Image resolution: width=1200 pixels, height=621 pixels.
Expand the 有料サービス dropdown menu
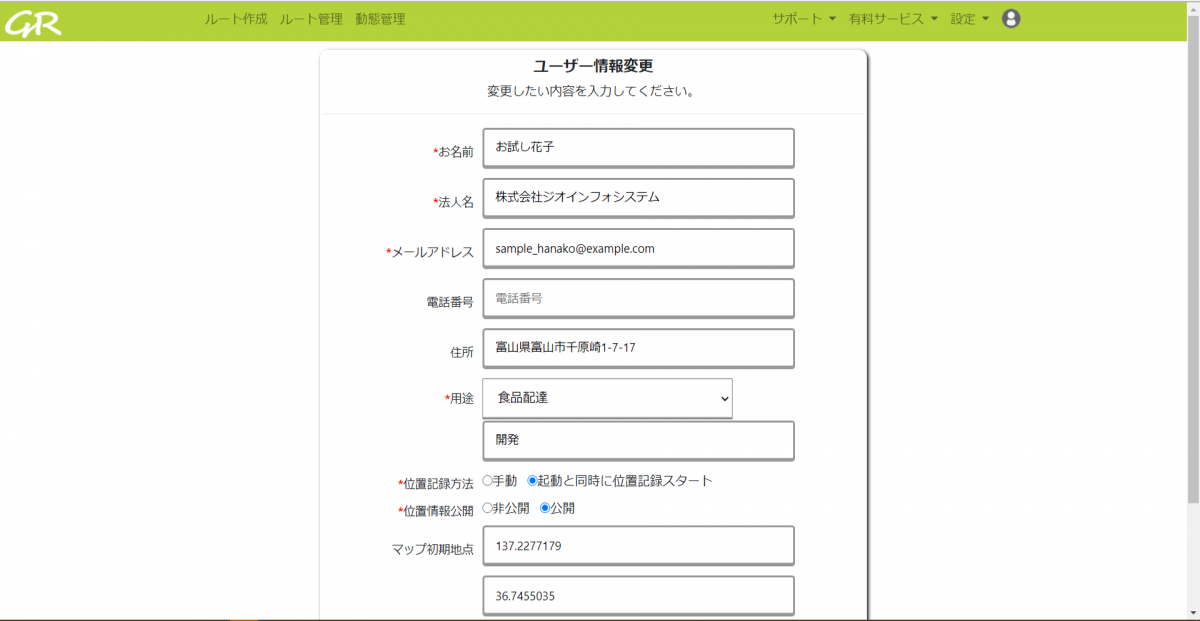pyautogui.click(x=893, y=19)
